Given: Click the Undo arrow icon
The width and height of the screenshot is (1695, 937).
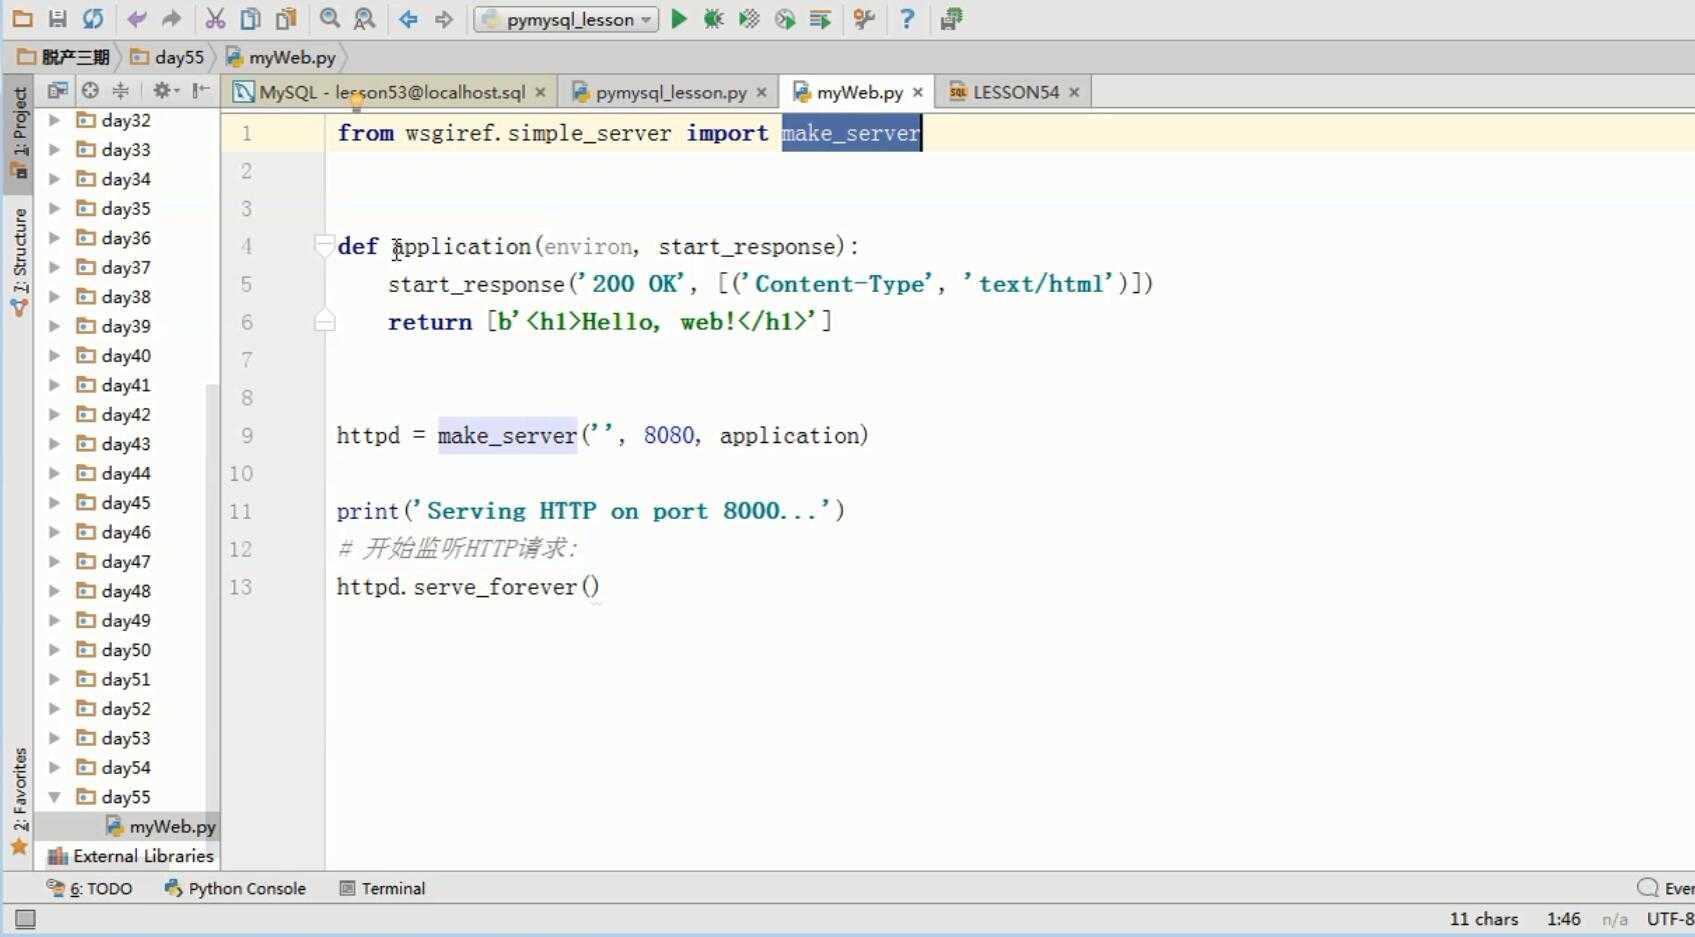Looking at the screenshot, I should (137, 19).
